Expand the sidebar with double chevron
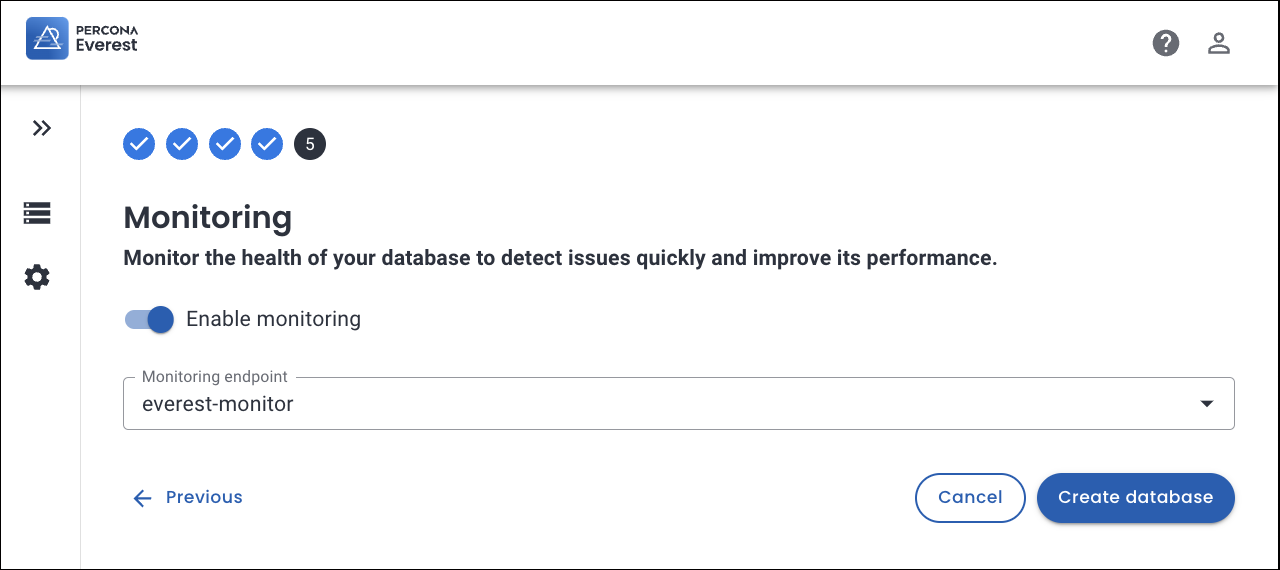1280x570 pixels. (x=41, y=128)
